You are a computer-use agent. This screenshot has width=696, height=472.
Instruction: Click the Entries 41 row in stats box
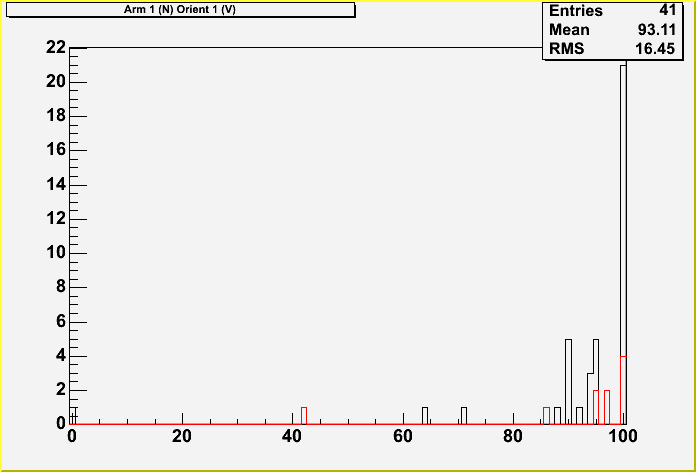tap(613, 10)
